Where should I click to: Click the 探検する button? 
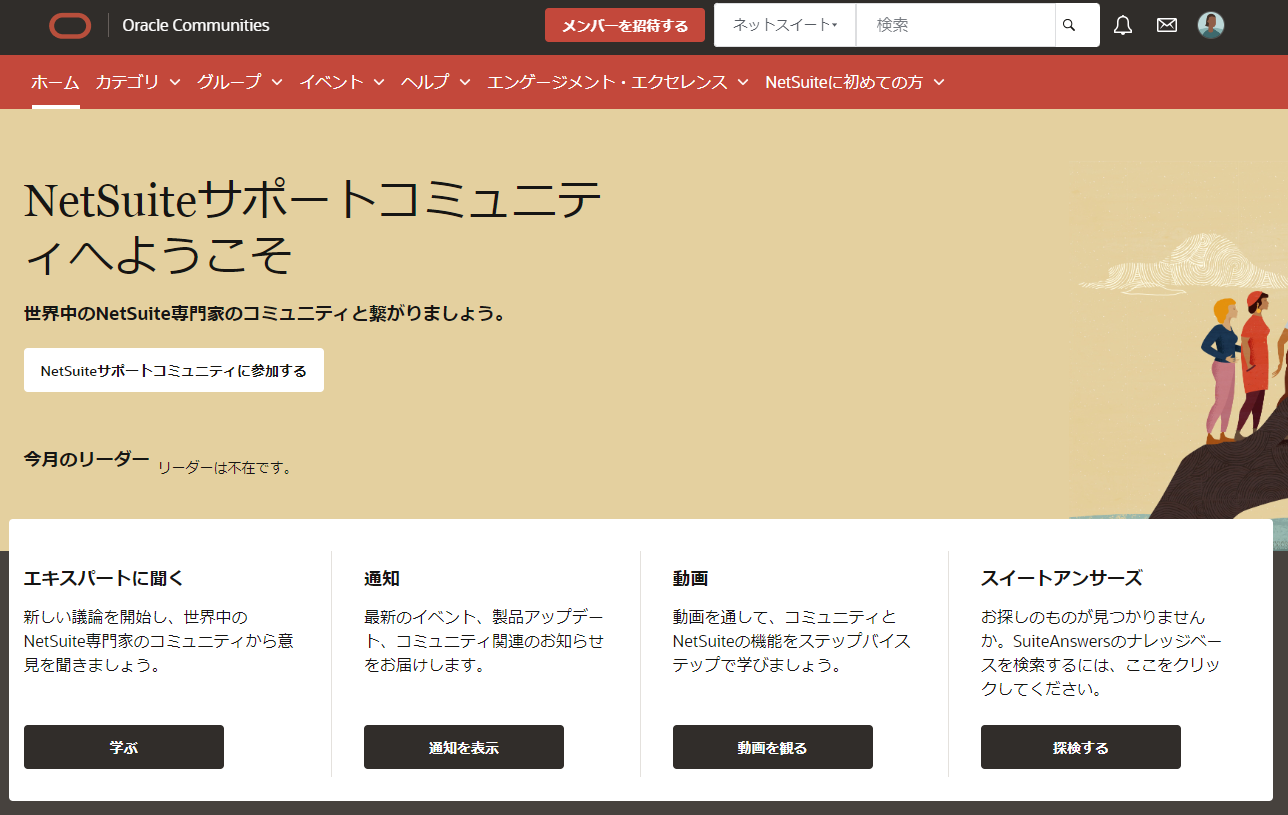1081,747
